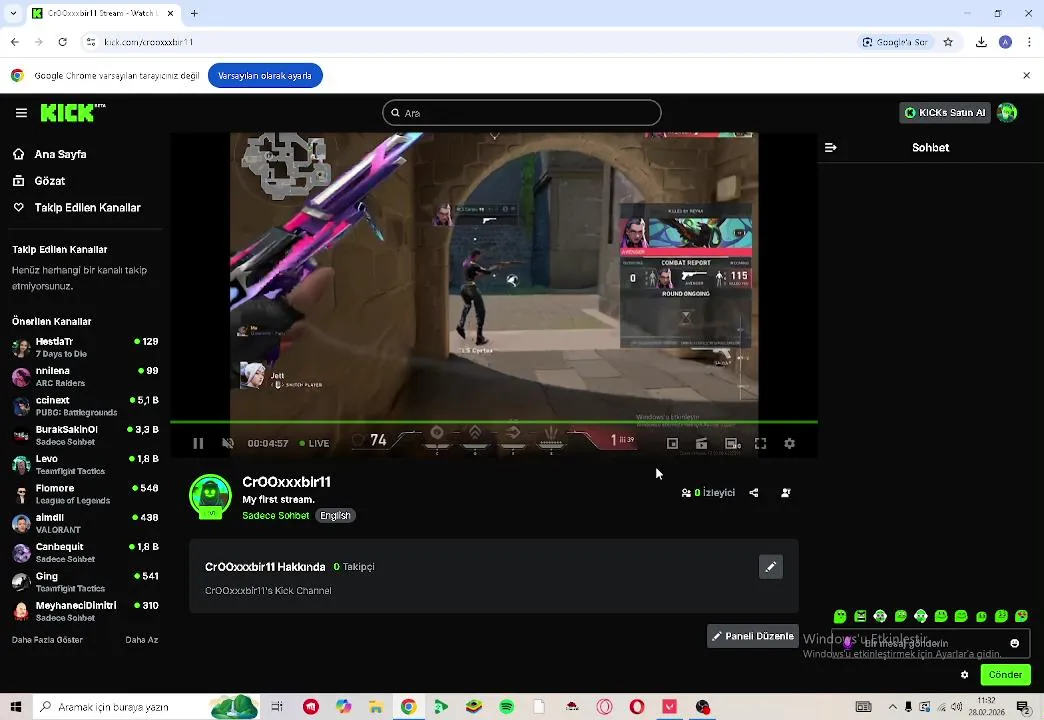This screenshot has width=1044, height=720.
Task: Open a new Chrome tab
Action: point(194,13)
